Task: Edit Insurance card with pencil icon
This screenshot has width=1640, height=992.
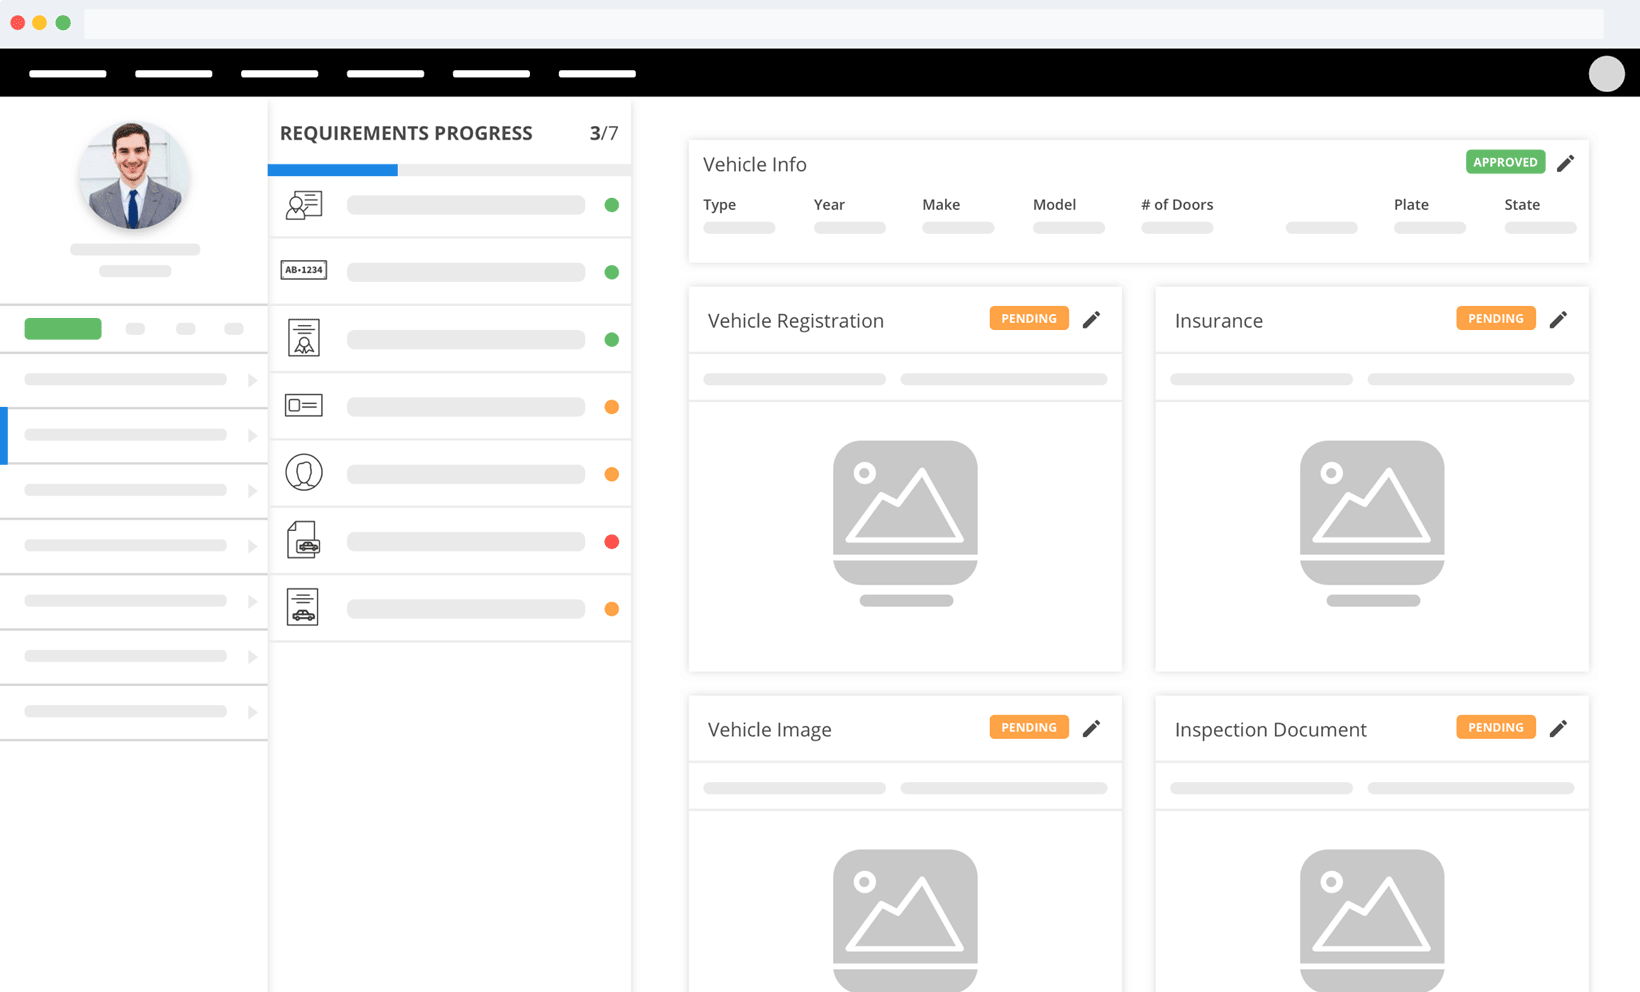Action: coord(1558,319)
